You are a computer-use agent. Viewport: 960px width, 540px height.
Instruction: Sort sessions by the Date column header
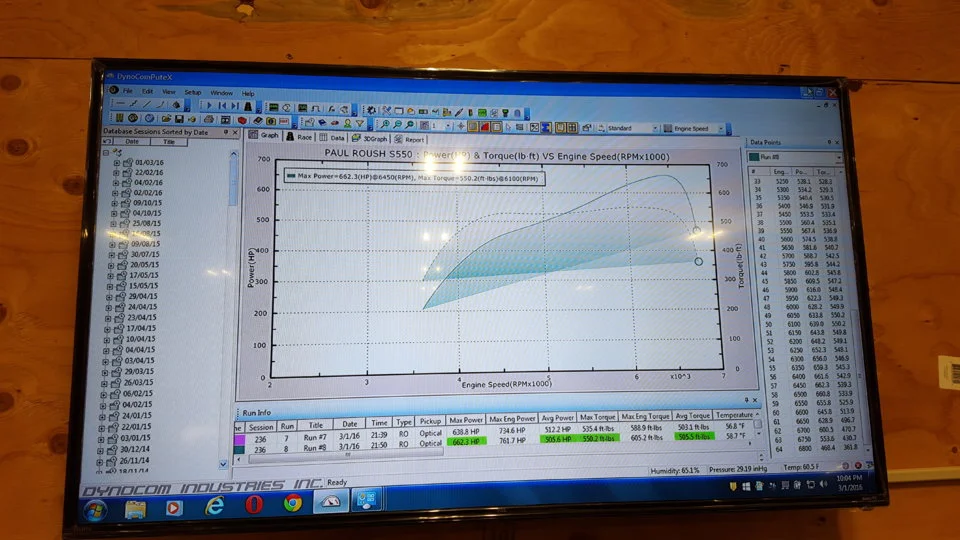(132, 141)
